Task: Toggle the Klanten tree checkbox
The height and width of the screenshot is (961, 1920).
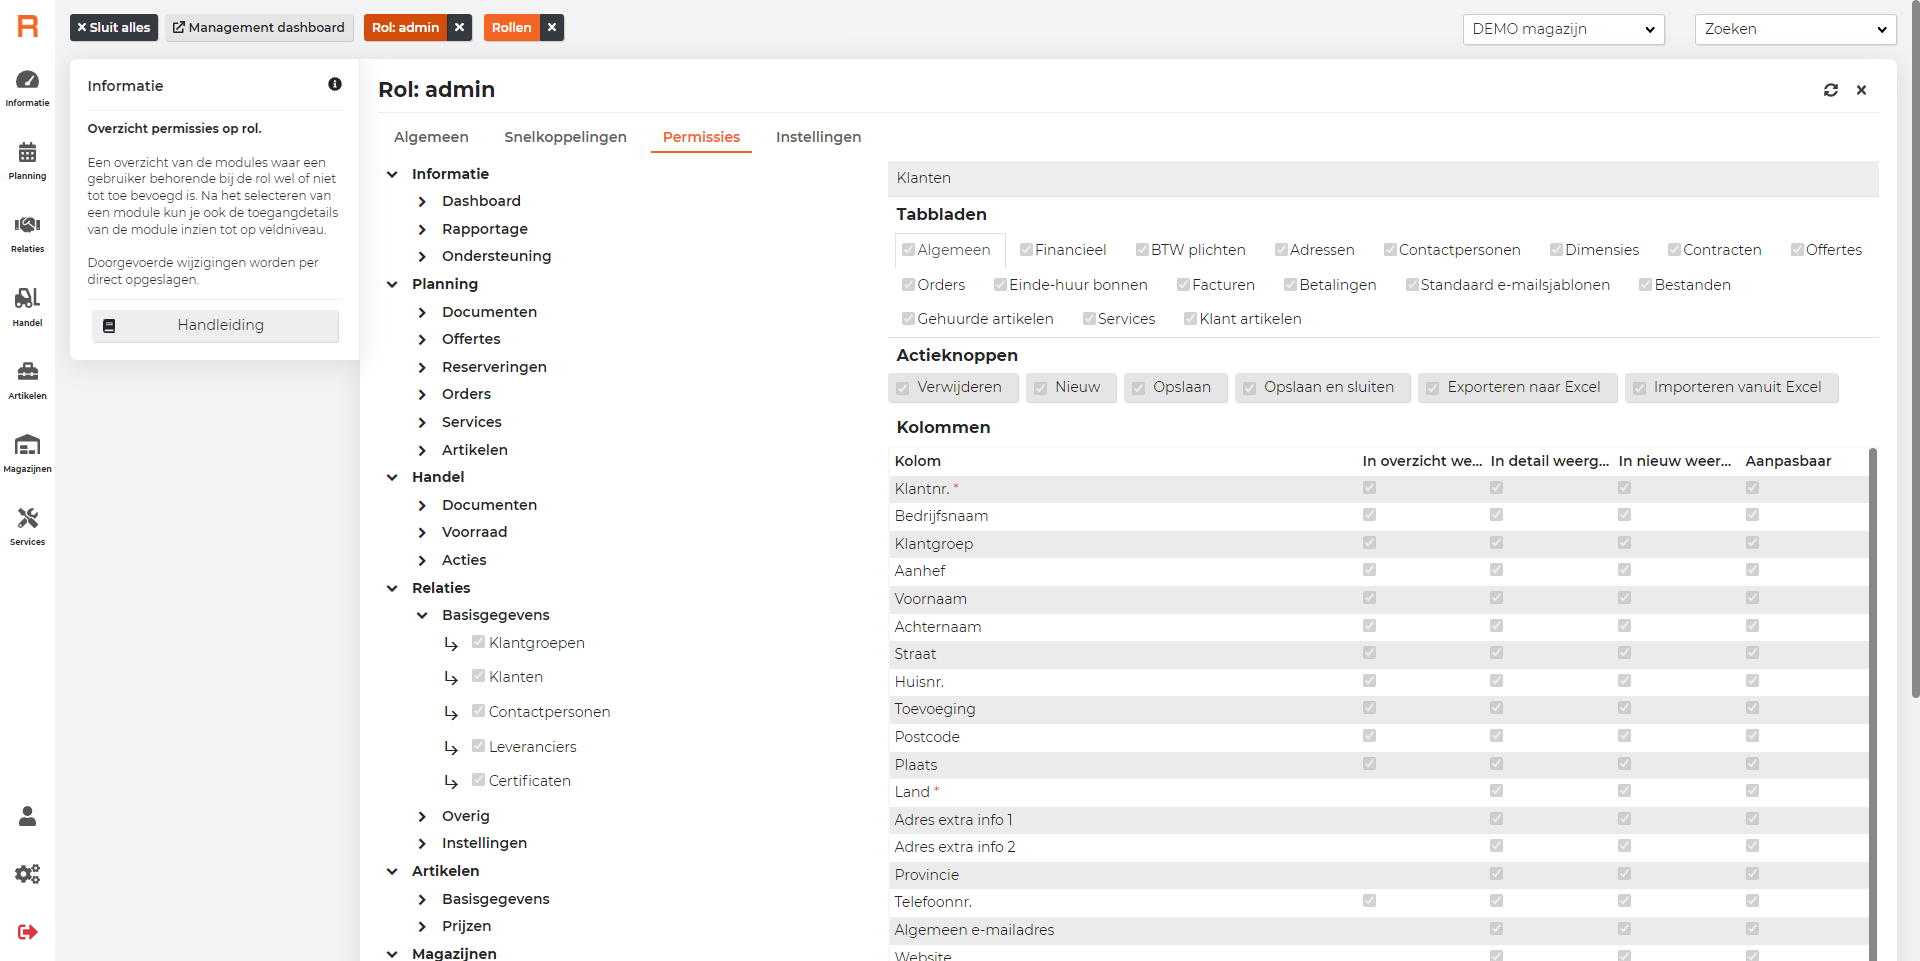Action: click(x=478, y=676)
